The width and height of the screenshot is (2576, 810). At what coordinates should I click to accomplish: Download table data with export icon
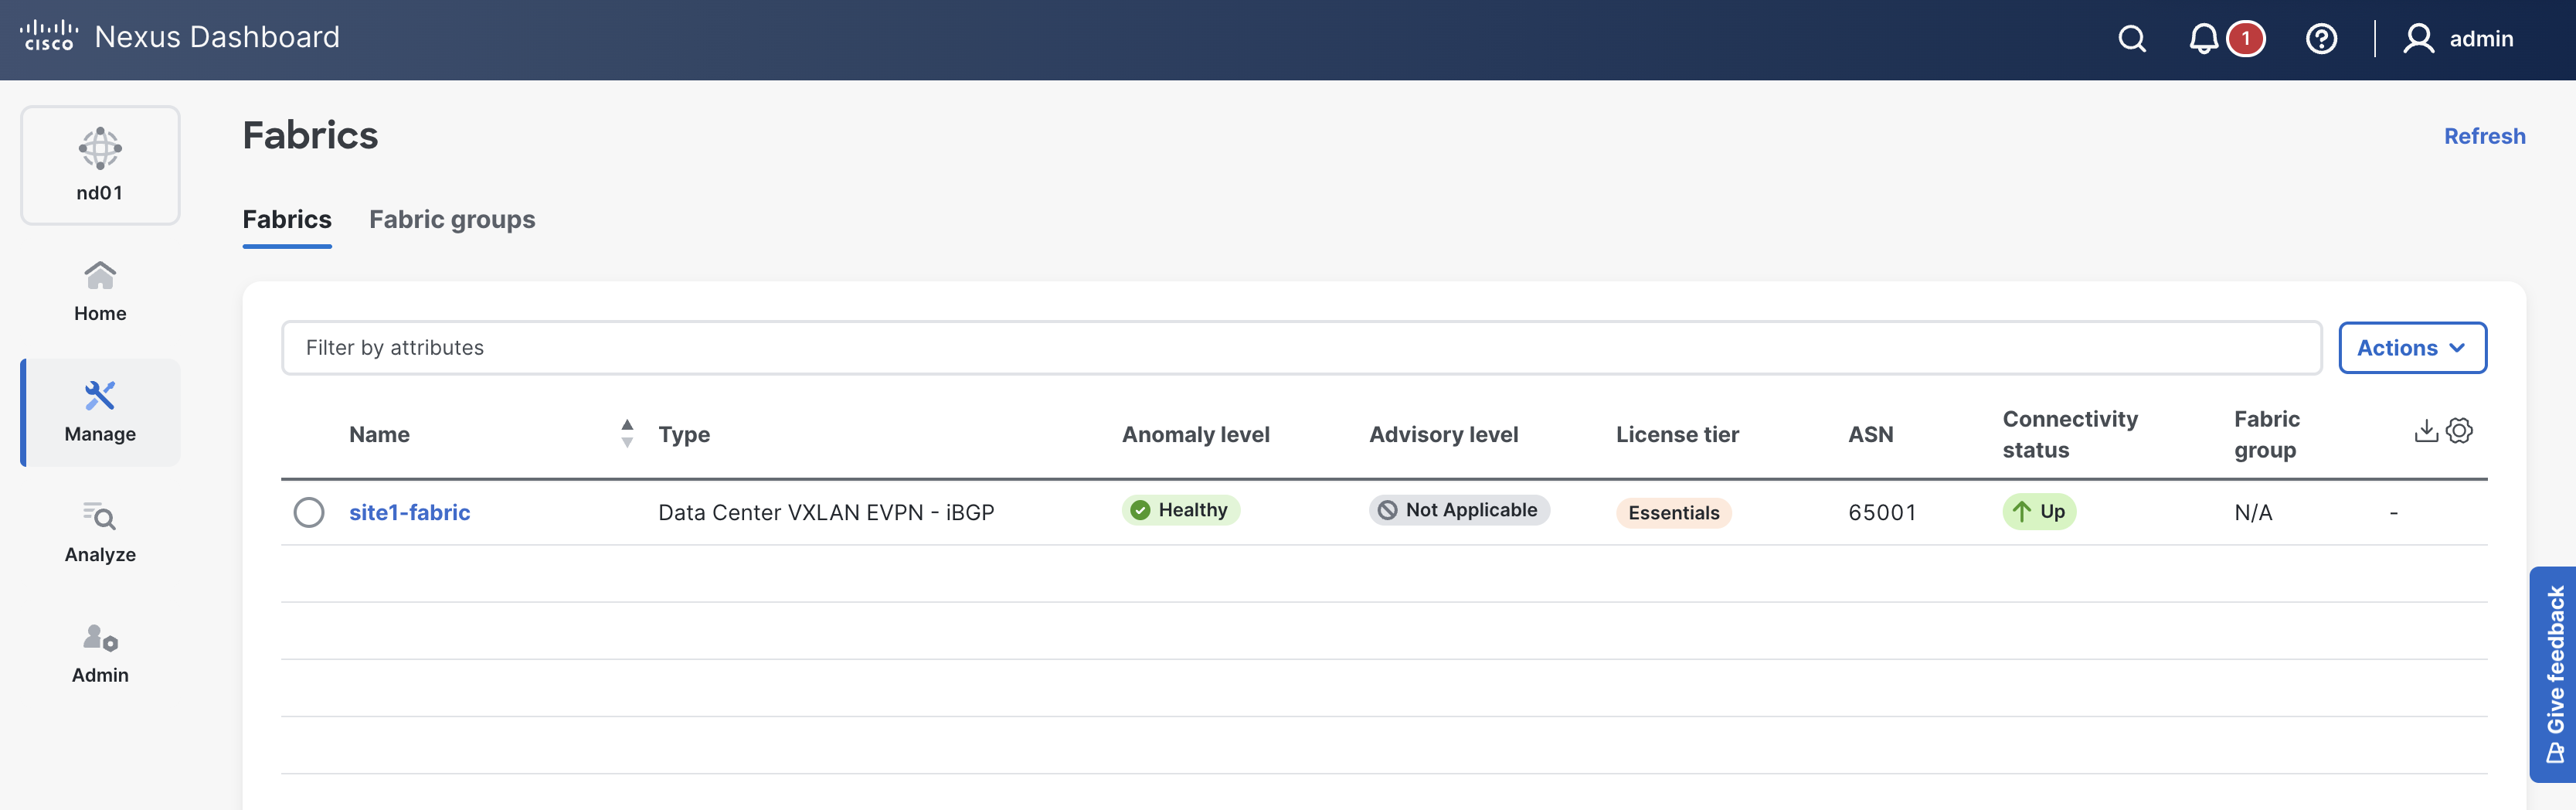(x=2425, y=431)
